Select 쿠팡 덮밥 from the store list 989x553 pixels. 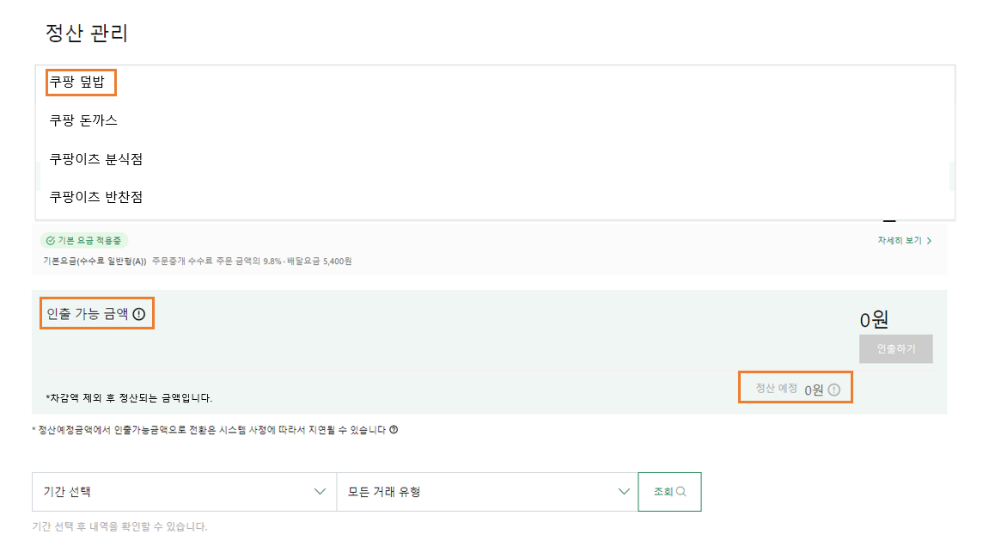click(77, 82)
